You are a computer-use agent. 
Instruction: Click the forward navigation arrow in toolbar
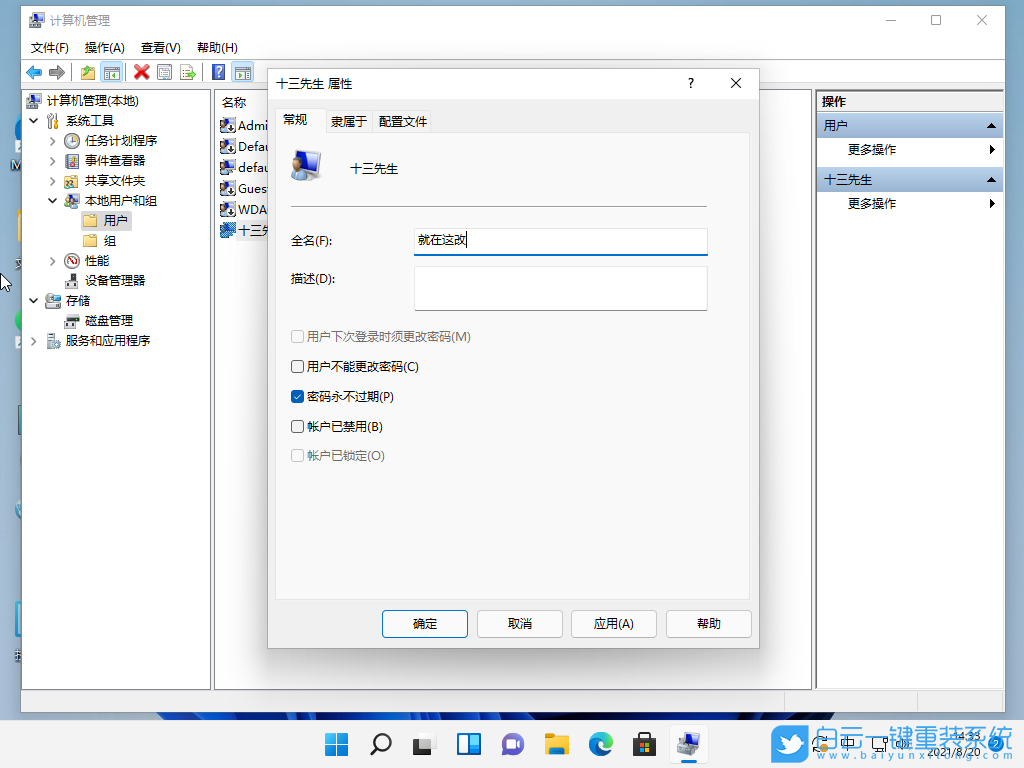tap(57, 72)
